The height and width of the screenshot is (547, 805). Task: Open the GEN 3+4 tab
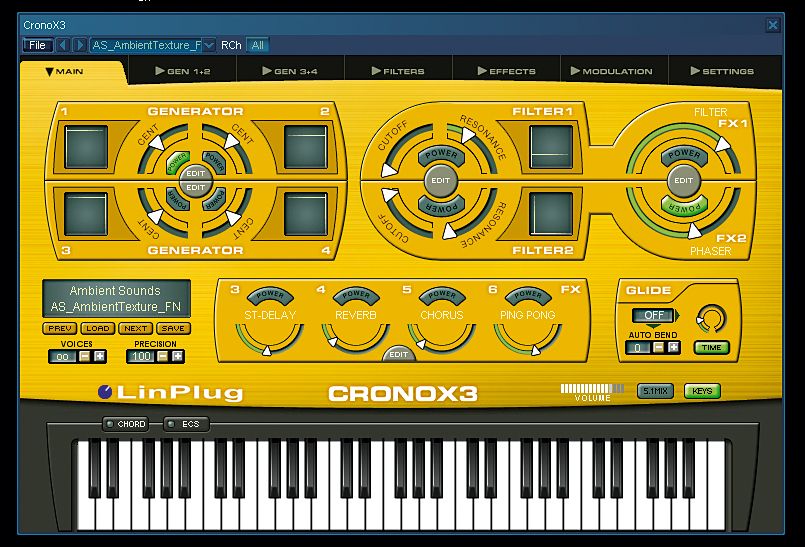pos(290,71)
